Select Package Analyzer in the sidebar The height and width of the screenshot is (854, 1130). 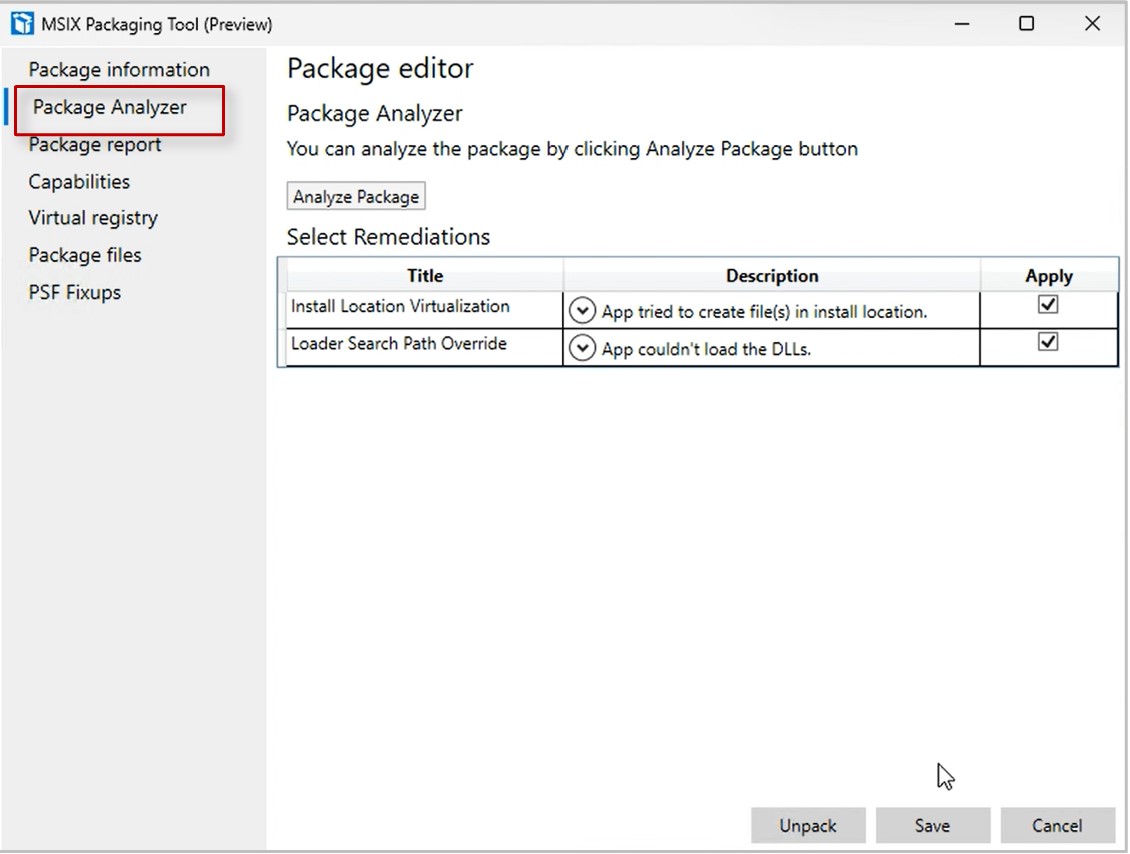click(110, 107)
